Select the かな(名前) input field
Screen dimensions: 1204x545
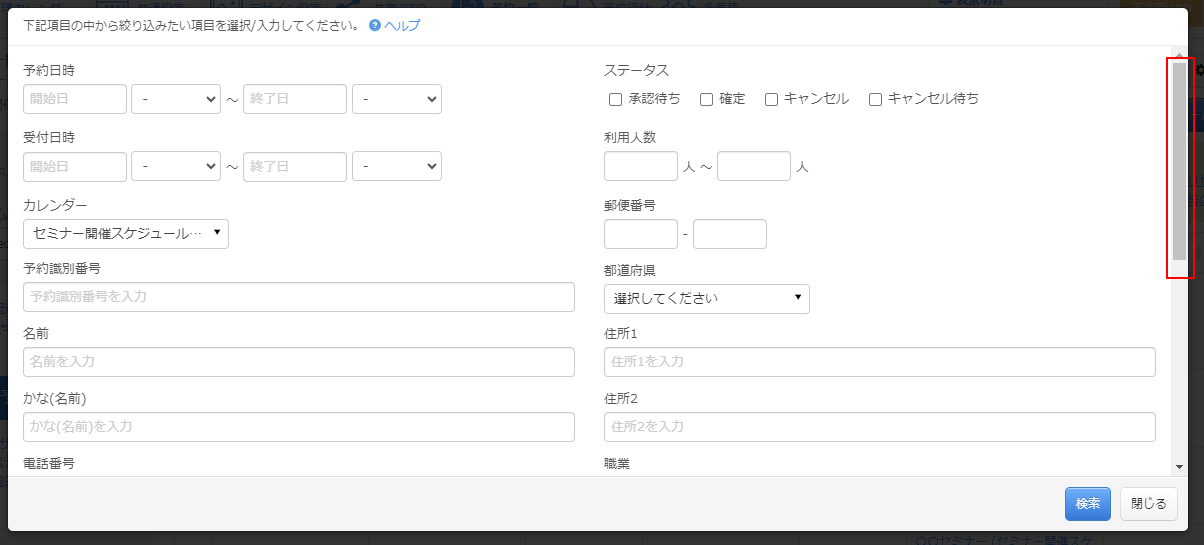tap(298, 427)
